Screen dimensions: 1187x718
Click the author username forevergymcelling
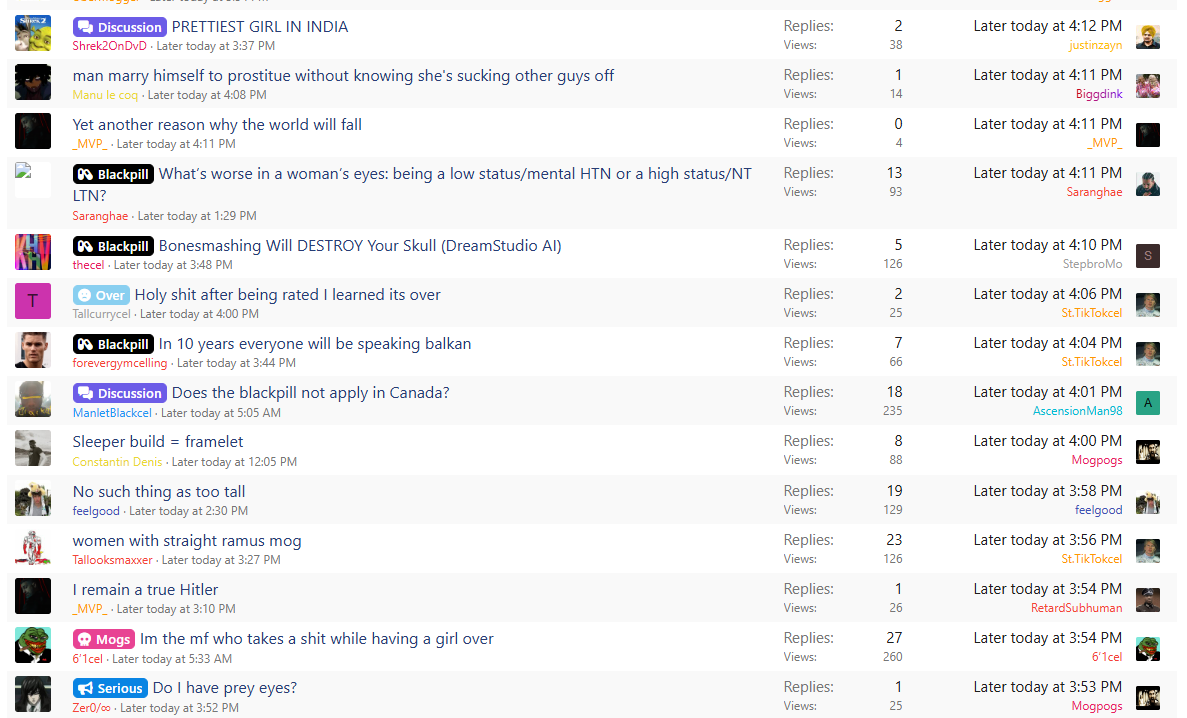pos(120,363)
